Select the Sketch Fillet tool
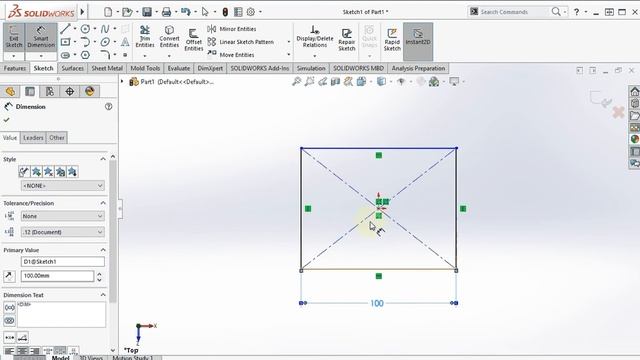 click(x=105, y=55)
